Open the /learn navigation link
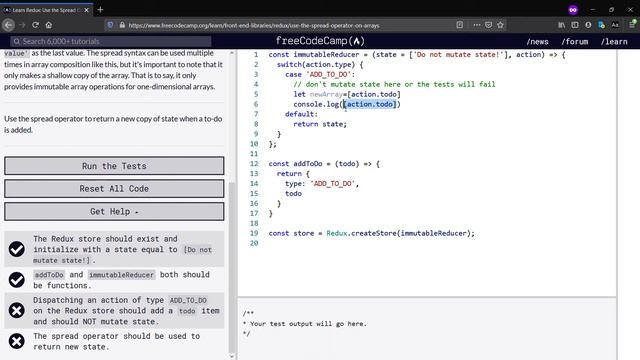Viewport: 640px width, 360px height. pyautogui.click(x=614, y=42)
